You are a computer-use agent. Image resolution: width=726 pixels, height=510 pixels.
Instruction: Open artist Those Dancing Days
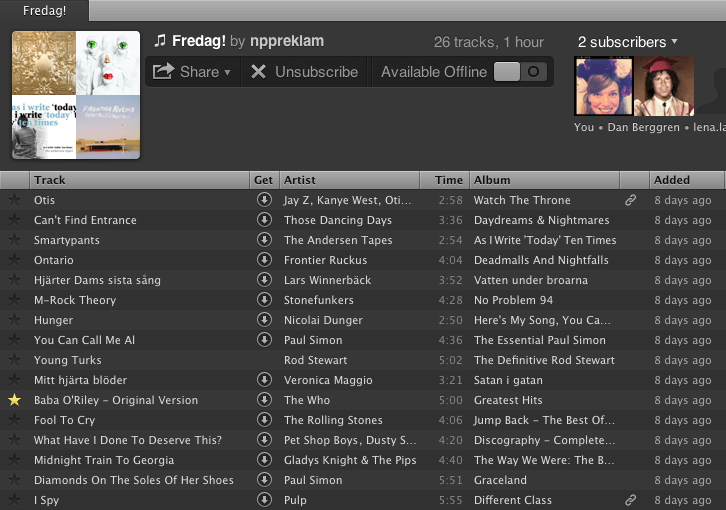coord(338,220)
